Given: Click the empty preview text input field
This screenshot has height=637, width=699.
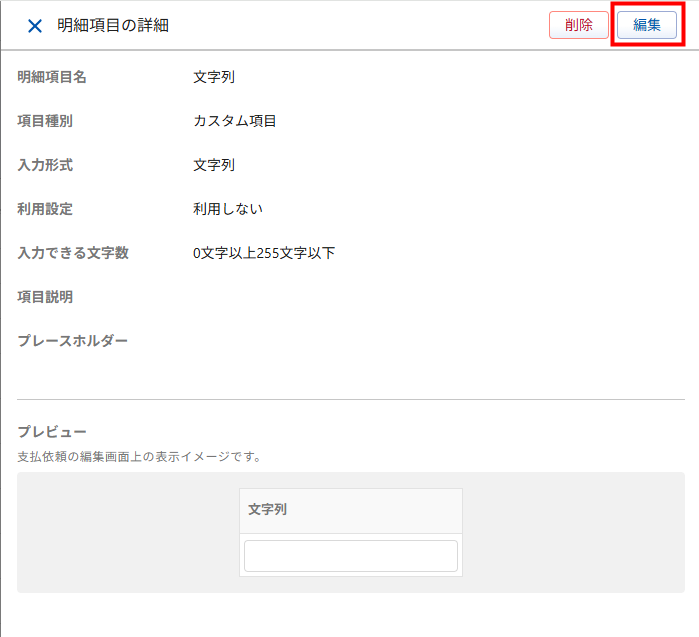Looking at the screenshot, I should (x=350, y=556).
